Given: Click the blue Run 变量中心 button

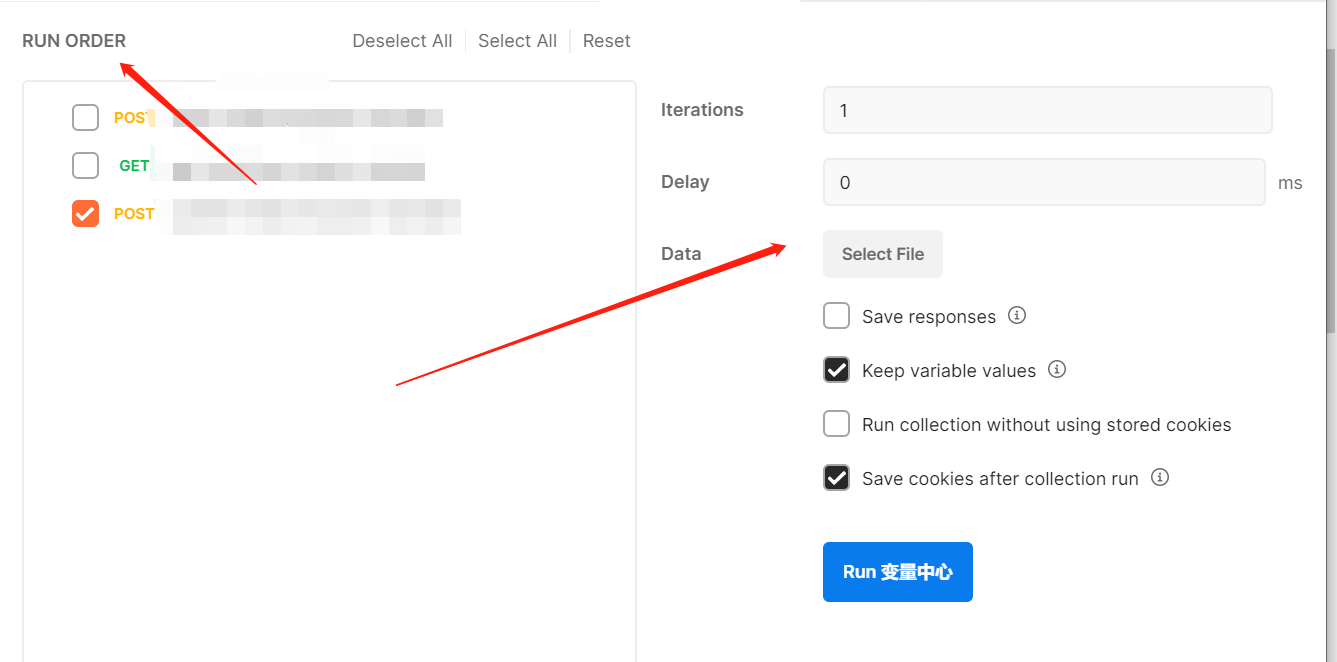Looking at the screenshot, I should (x=897, y=572).
